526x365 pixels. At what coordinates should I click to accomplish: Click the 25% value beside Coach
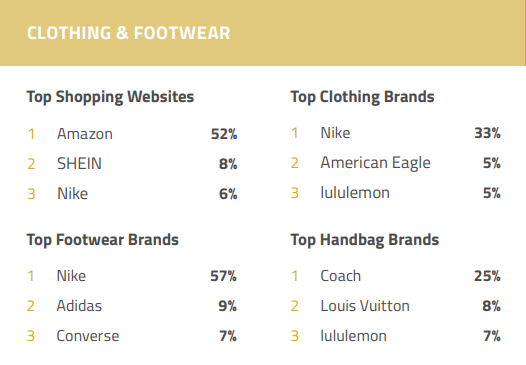(x=487, y=276)
